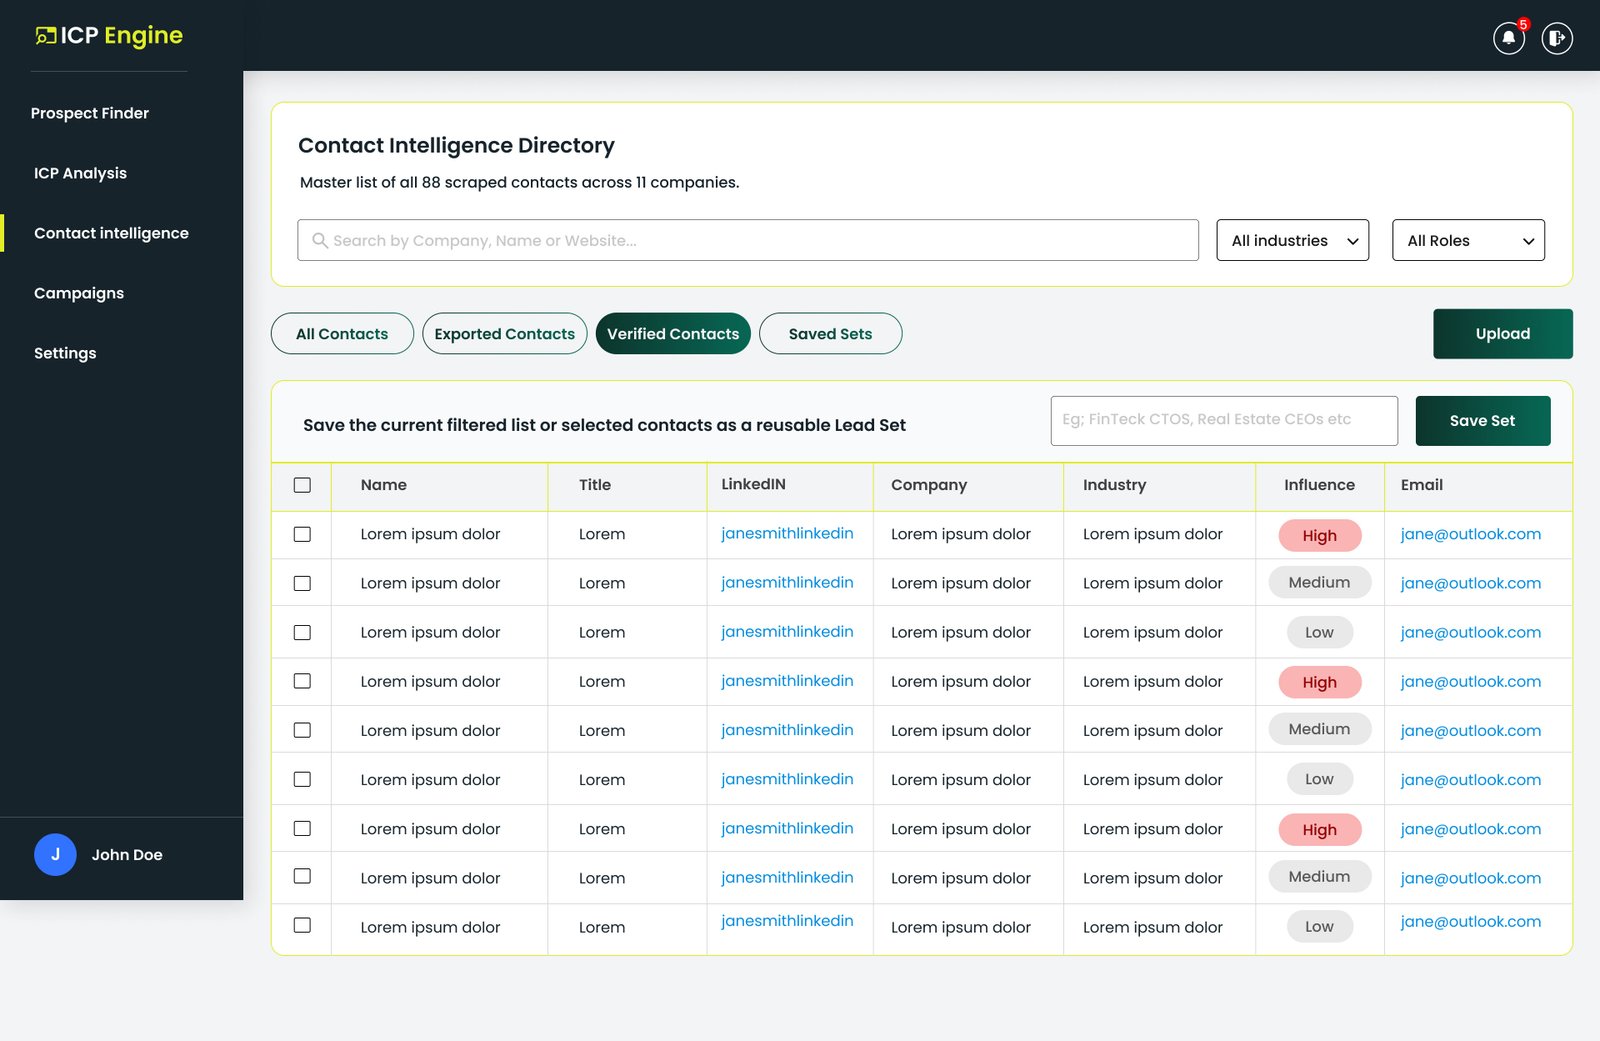This screenshot has width=1600, height=1041.
Task: Check the first contact row checkbox
Action: [x=302, y=534]
